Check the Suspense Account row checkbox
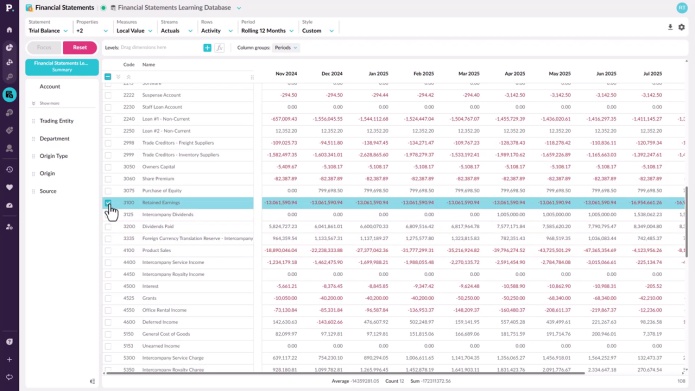The height and width of the screenshot is (391, 695). [108, 95]
